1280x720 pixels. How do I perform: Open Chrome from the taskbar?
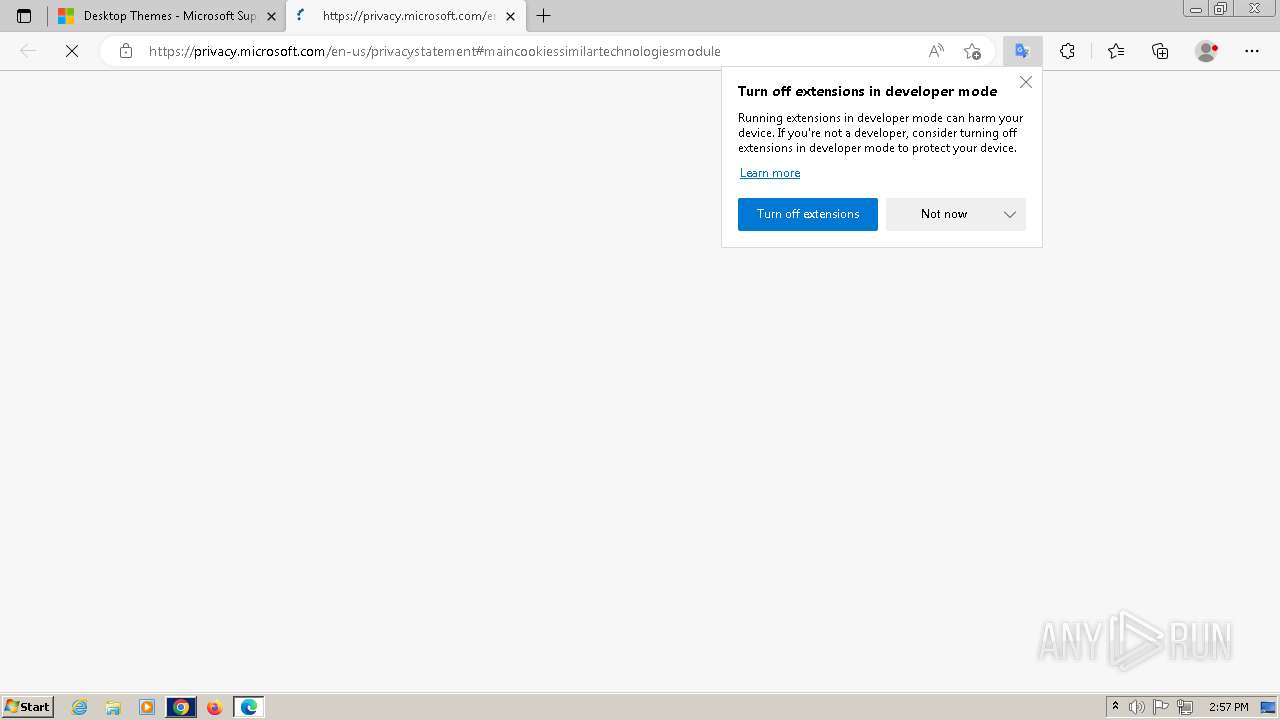click(x=181, y=707)
